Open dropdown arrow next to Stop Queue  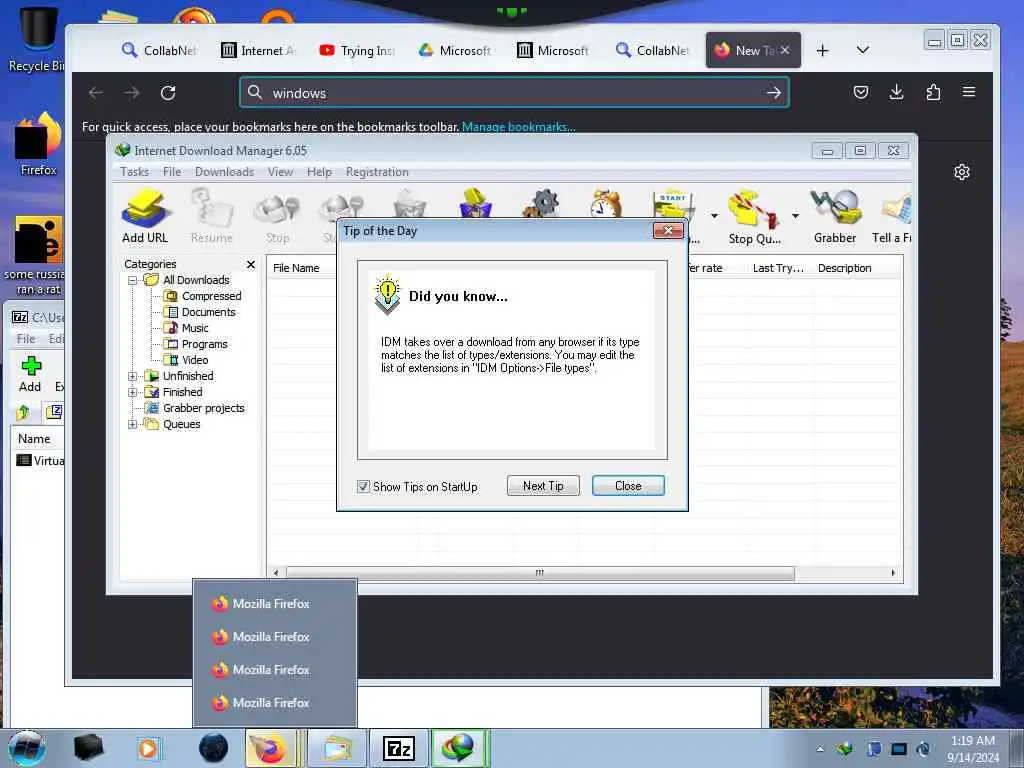(795, 216)
